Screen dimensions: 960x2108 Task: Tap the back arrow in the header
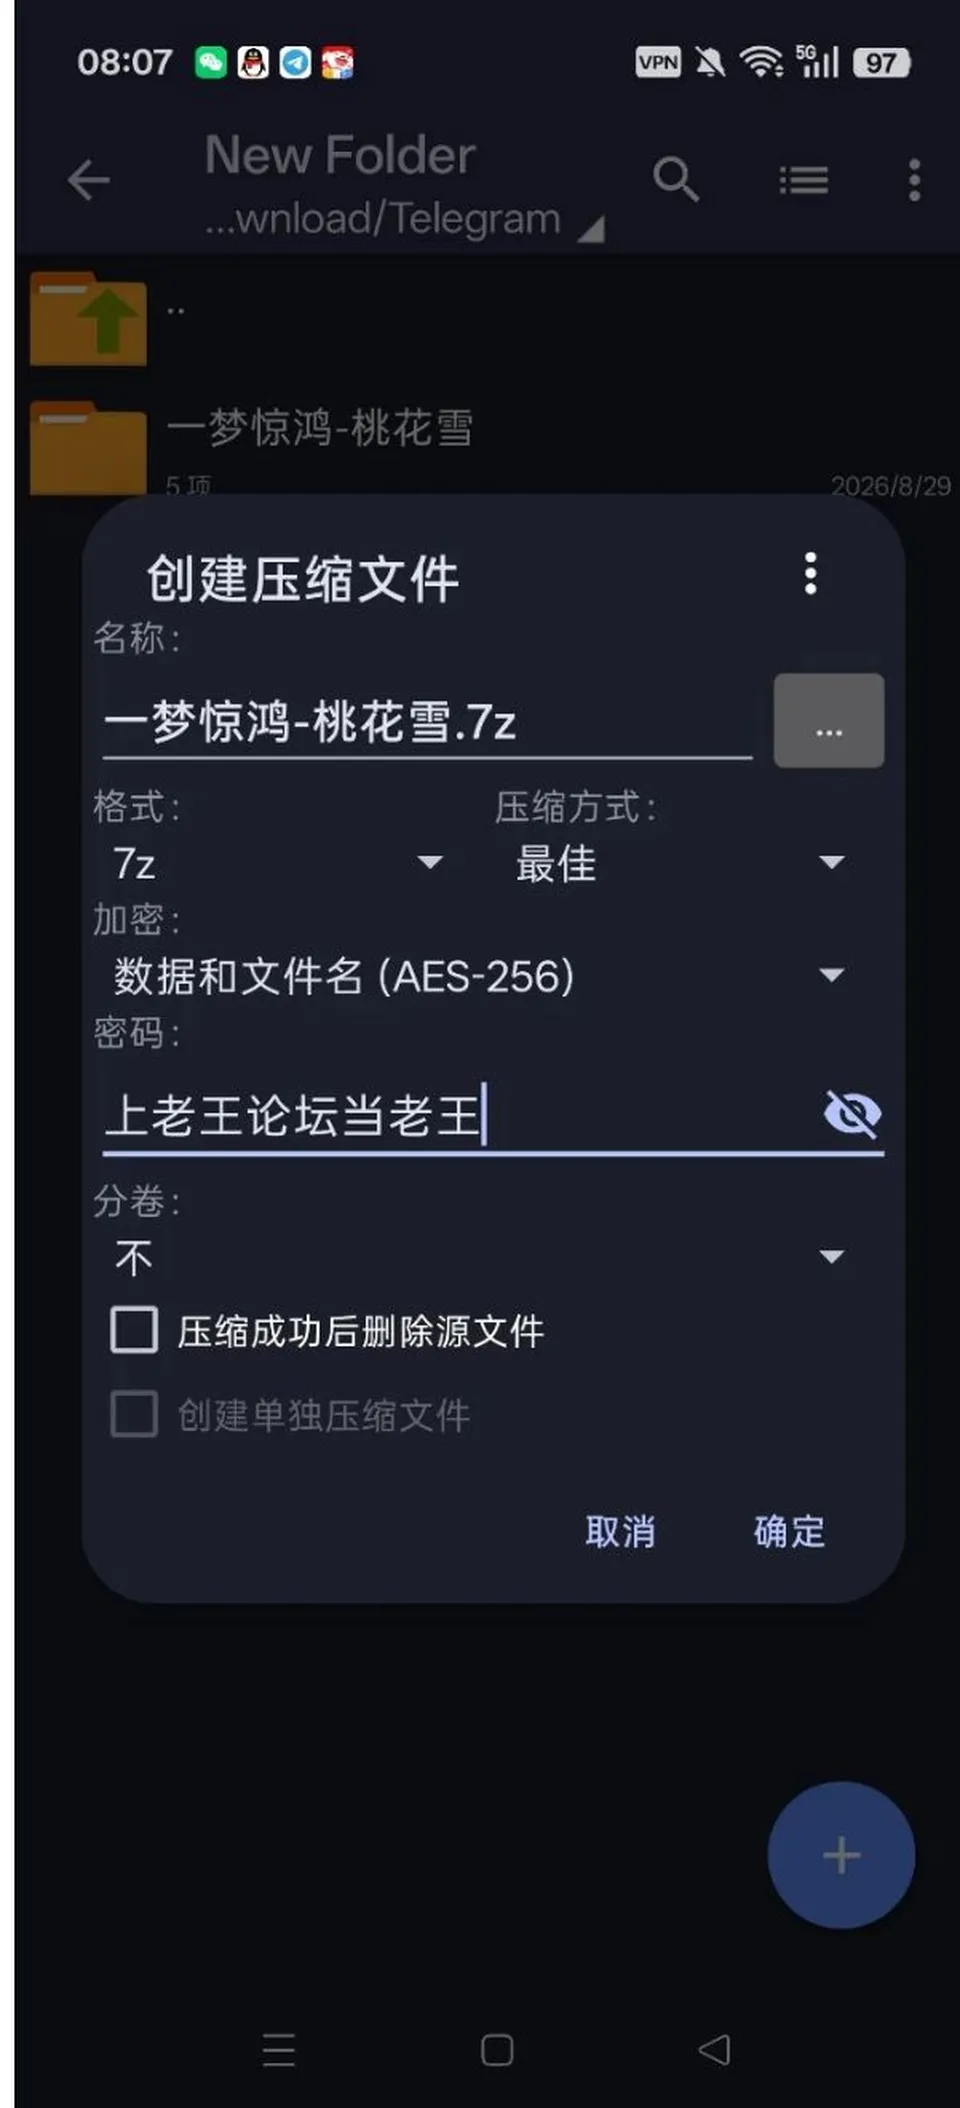(88, 181)
